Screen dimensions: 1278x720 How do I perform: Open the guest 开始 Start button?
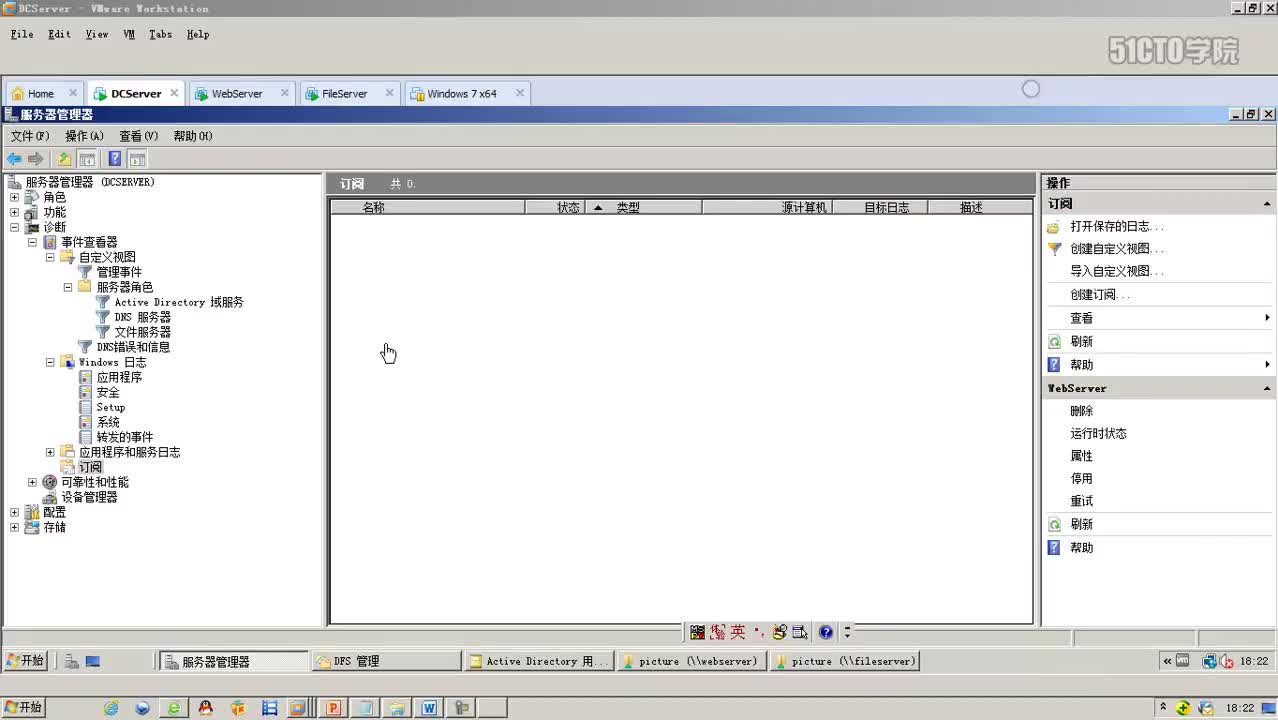25,661
